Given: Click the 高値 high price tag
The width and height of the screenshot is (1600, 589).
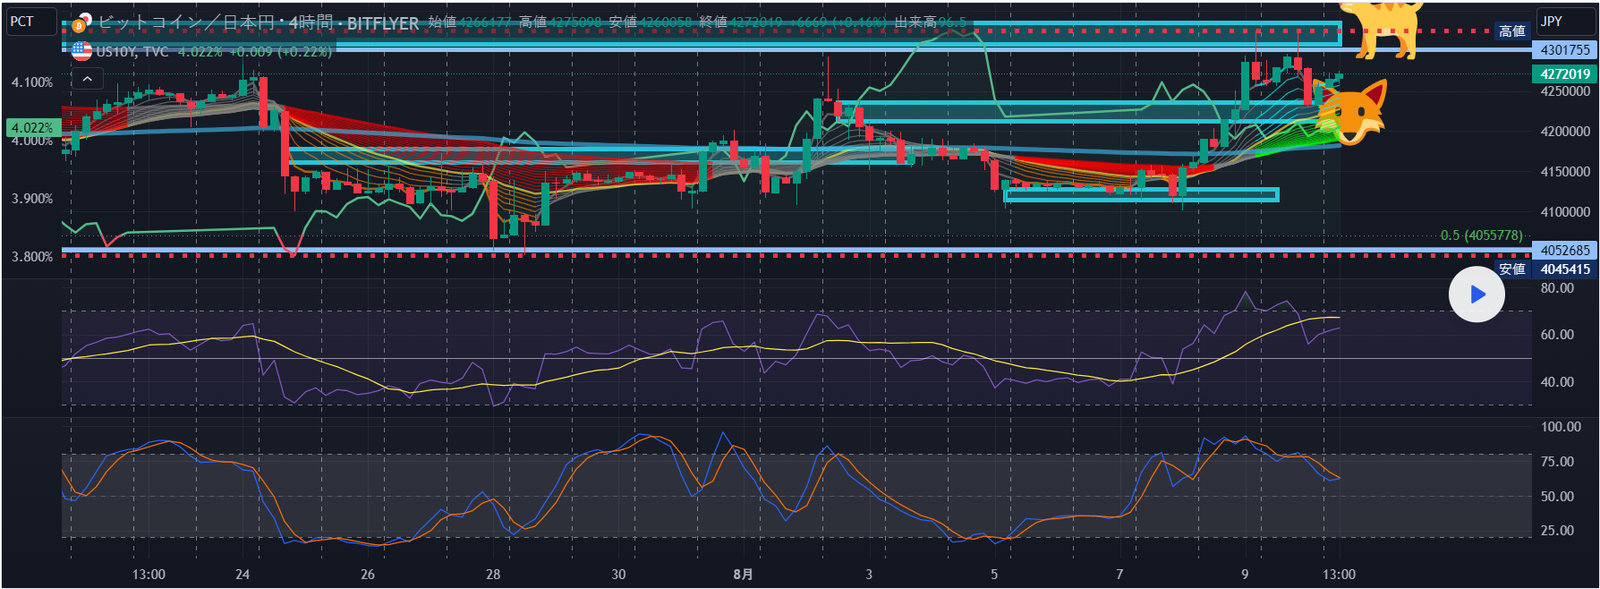Looking at the screenshot, I should tap(1511, 31).
